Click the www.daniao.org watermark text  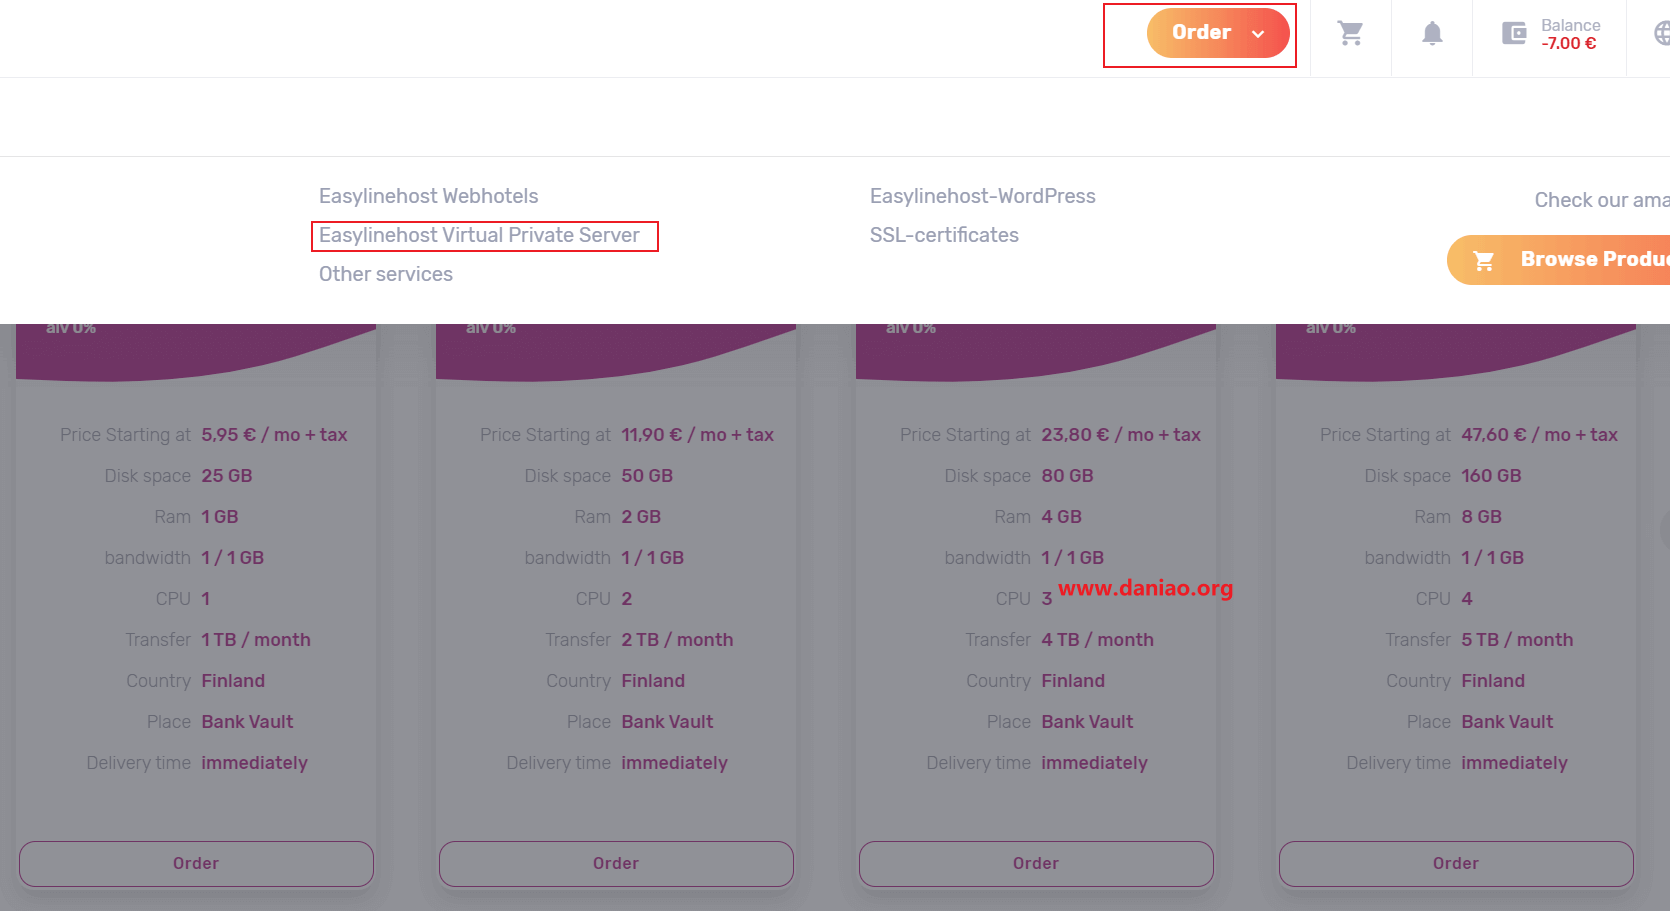click(x=1145, y=588)
